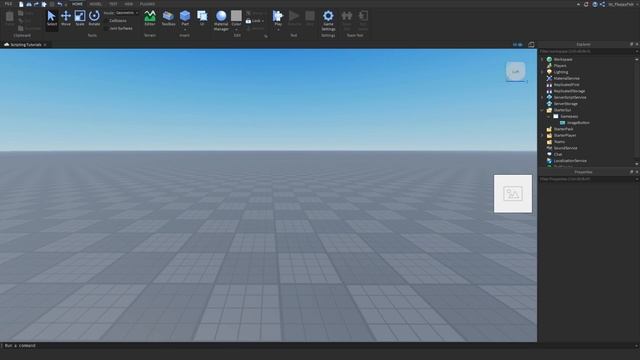Switch to the PLUGINS ribbon tab
Viewport: 640px width, 360px height.
[x=147, y=4]
